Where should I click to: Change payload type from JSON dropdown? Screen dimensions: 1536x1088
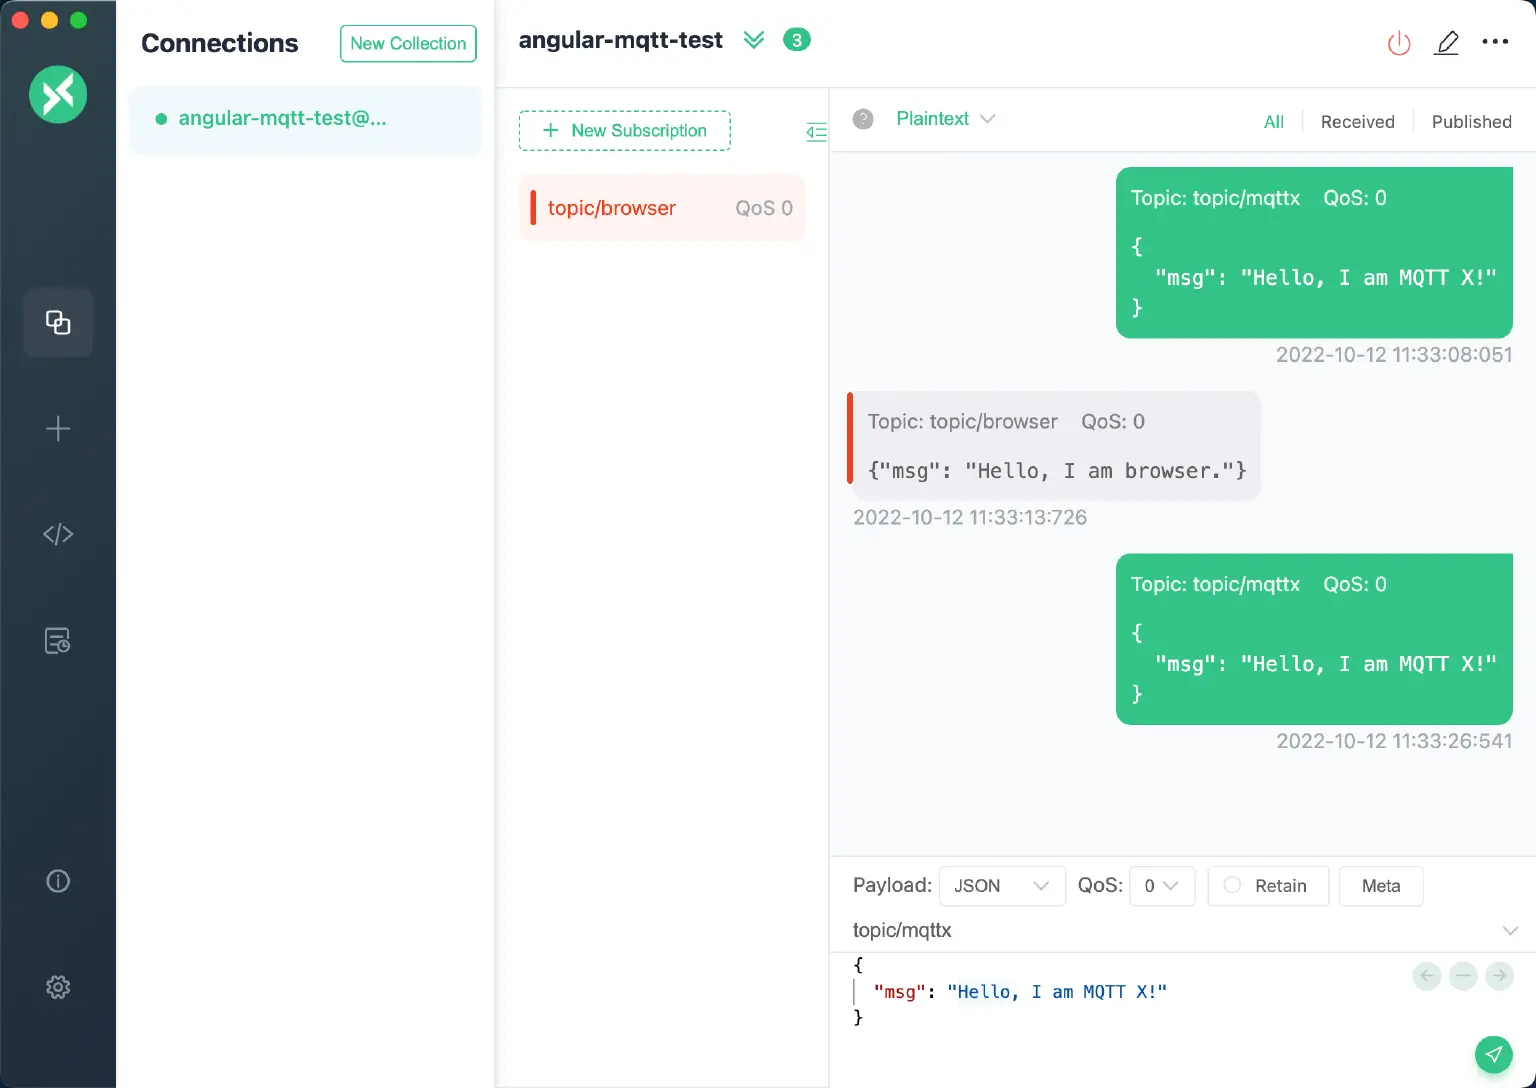[1001, 886]
